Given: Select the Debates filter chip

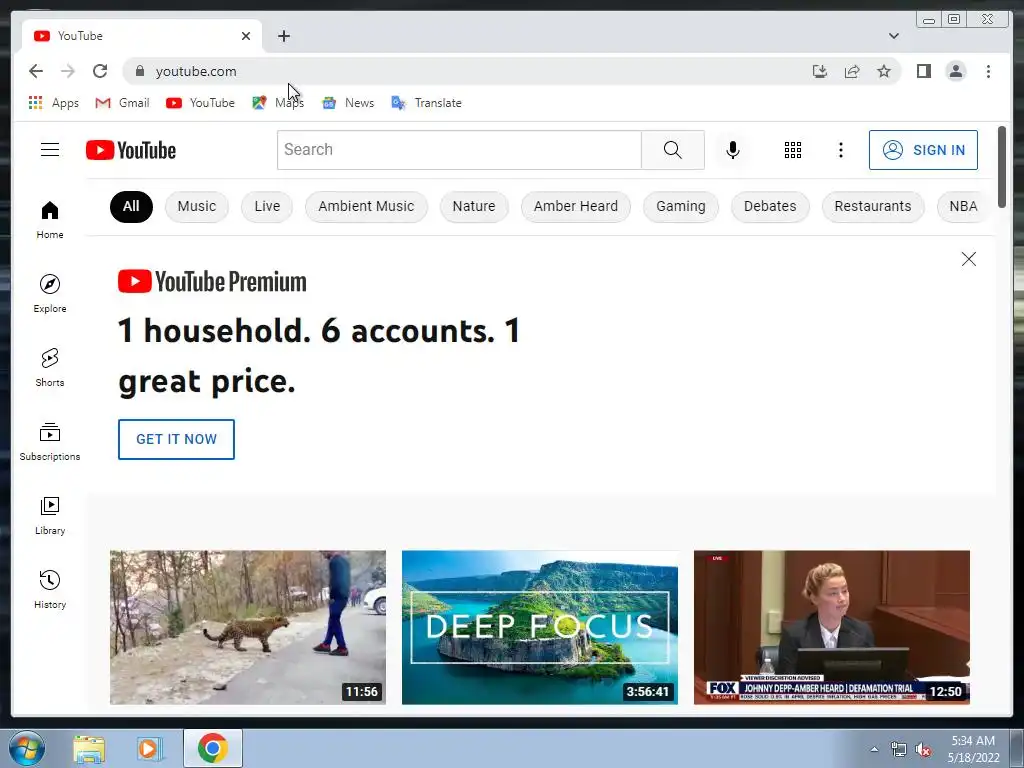Looking at the screenshot, I should (770, 206).
